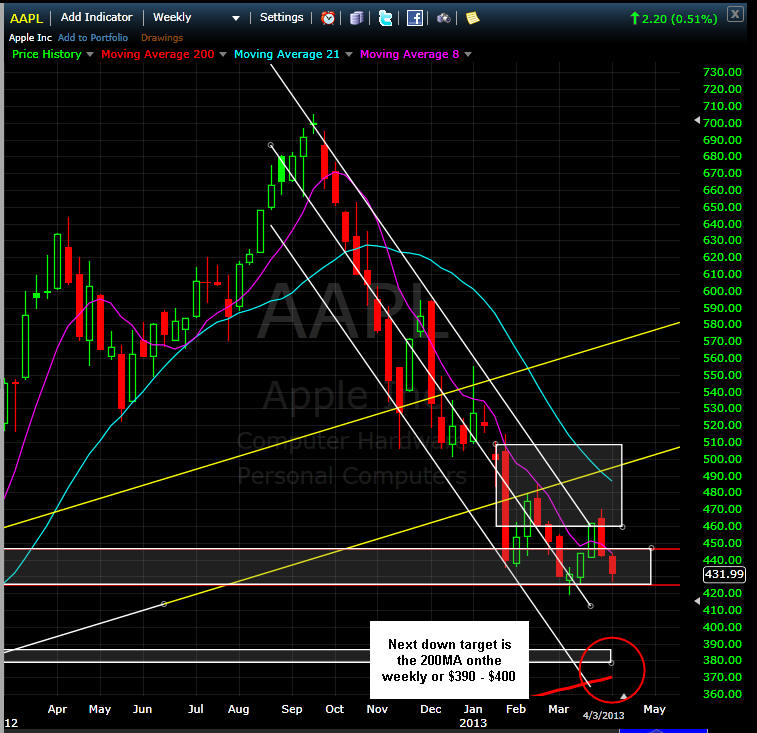Expand Price History dropdown arrow
Viewport: 757px width, 733px height.
89,55
